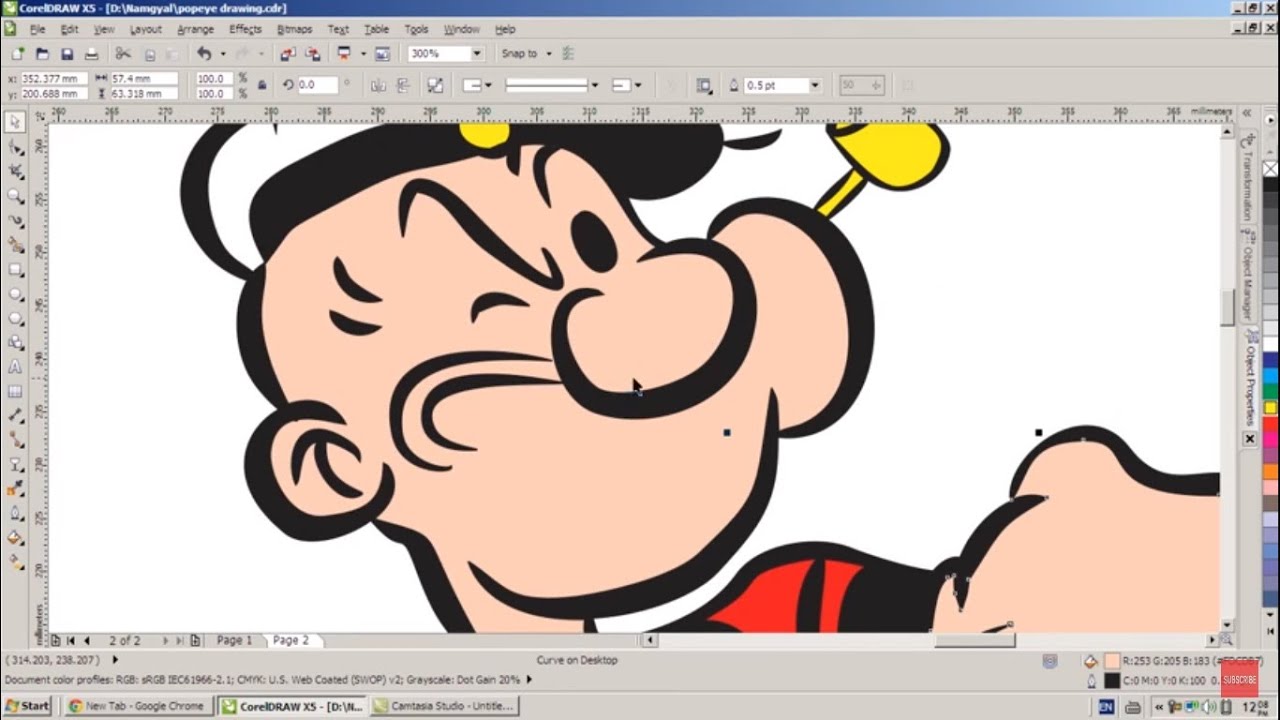1280x720 pixels.
Task: Select the Rectangle tool
Action: click(15, 269)
